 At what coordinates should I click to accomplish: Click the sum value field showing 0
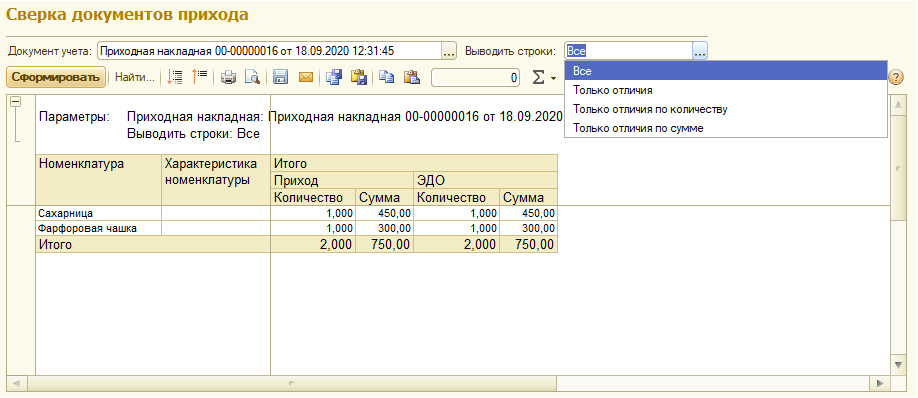pyautogui.click(x=475, y=77)
